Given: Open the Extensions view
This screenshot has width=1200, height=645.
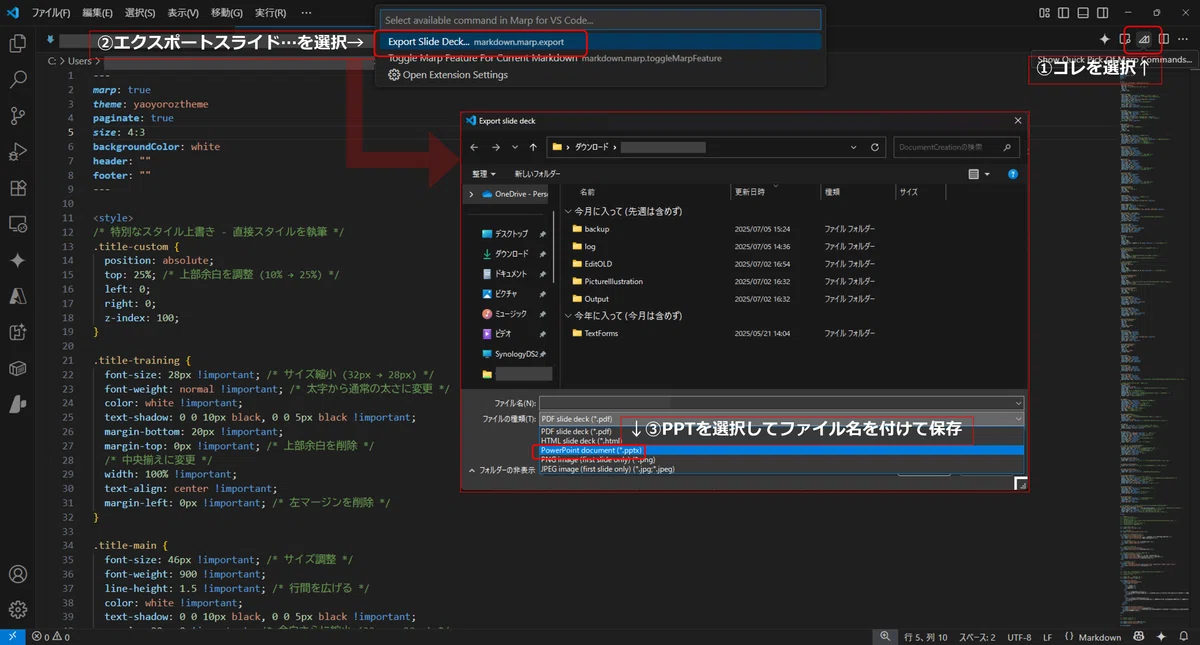Looking at the screenshot, I should (17, 188).
